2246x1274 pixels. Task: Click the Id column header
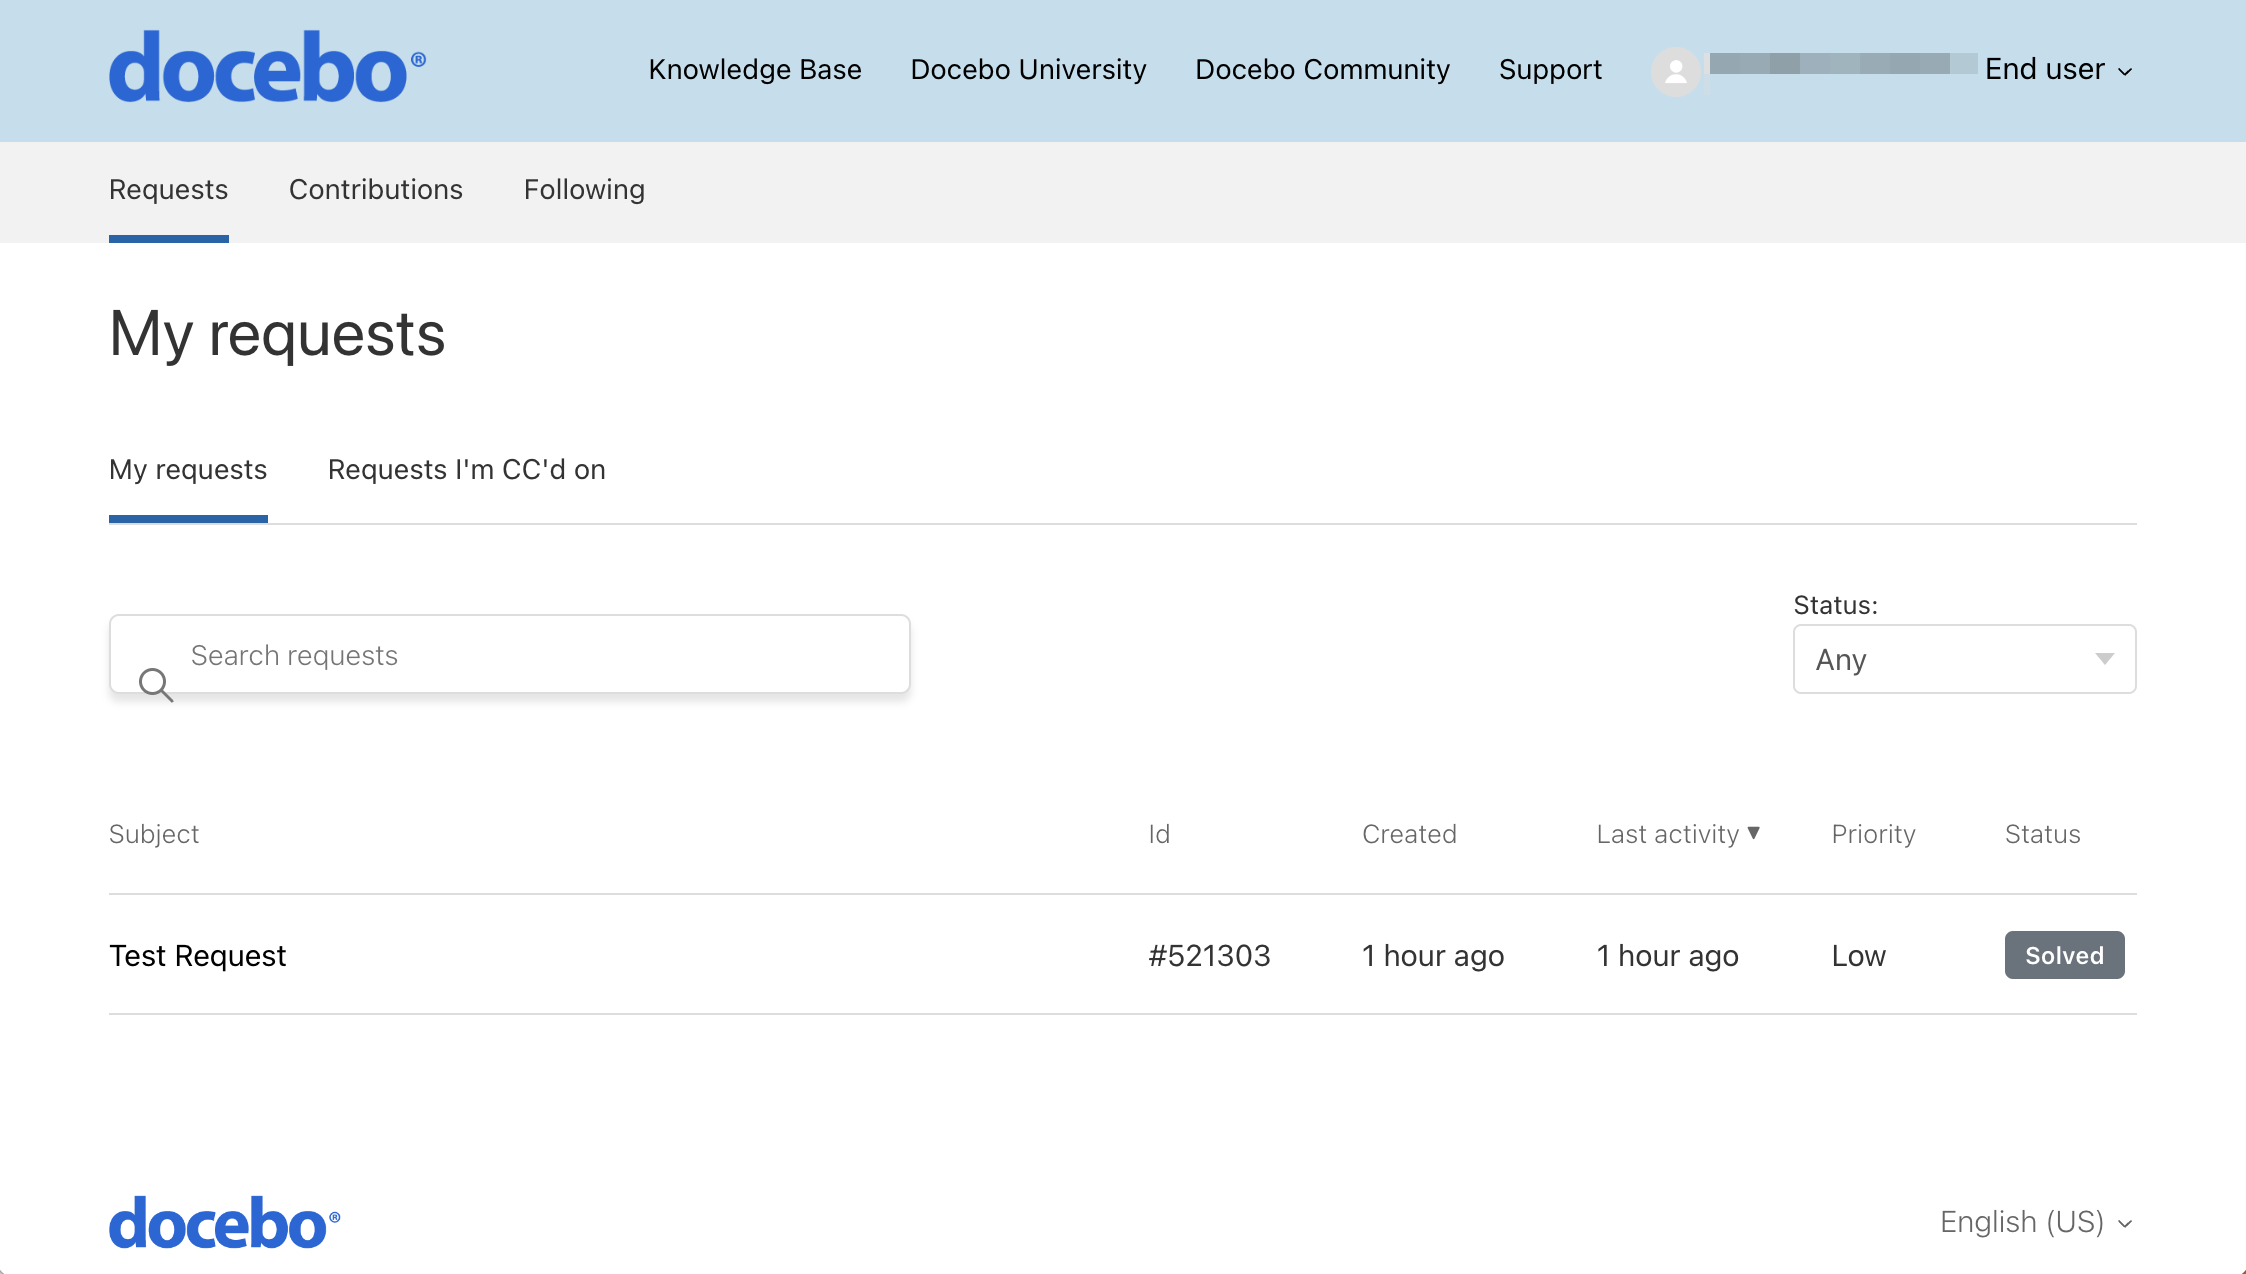coord(1159,834)
